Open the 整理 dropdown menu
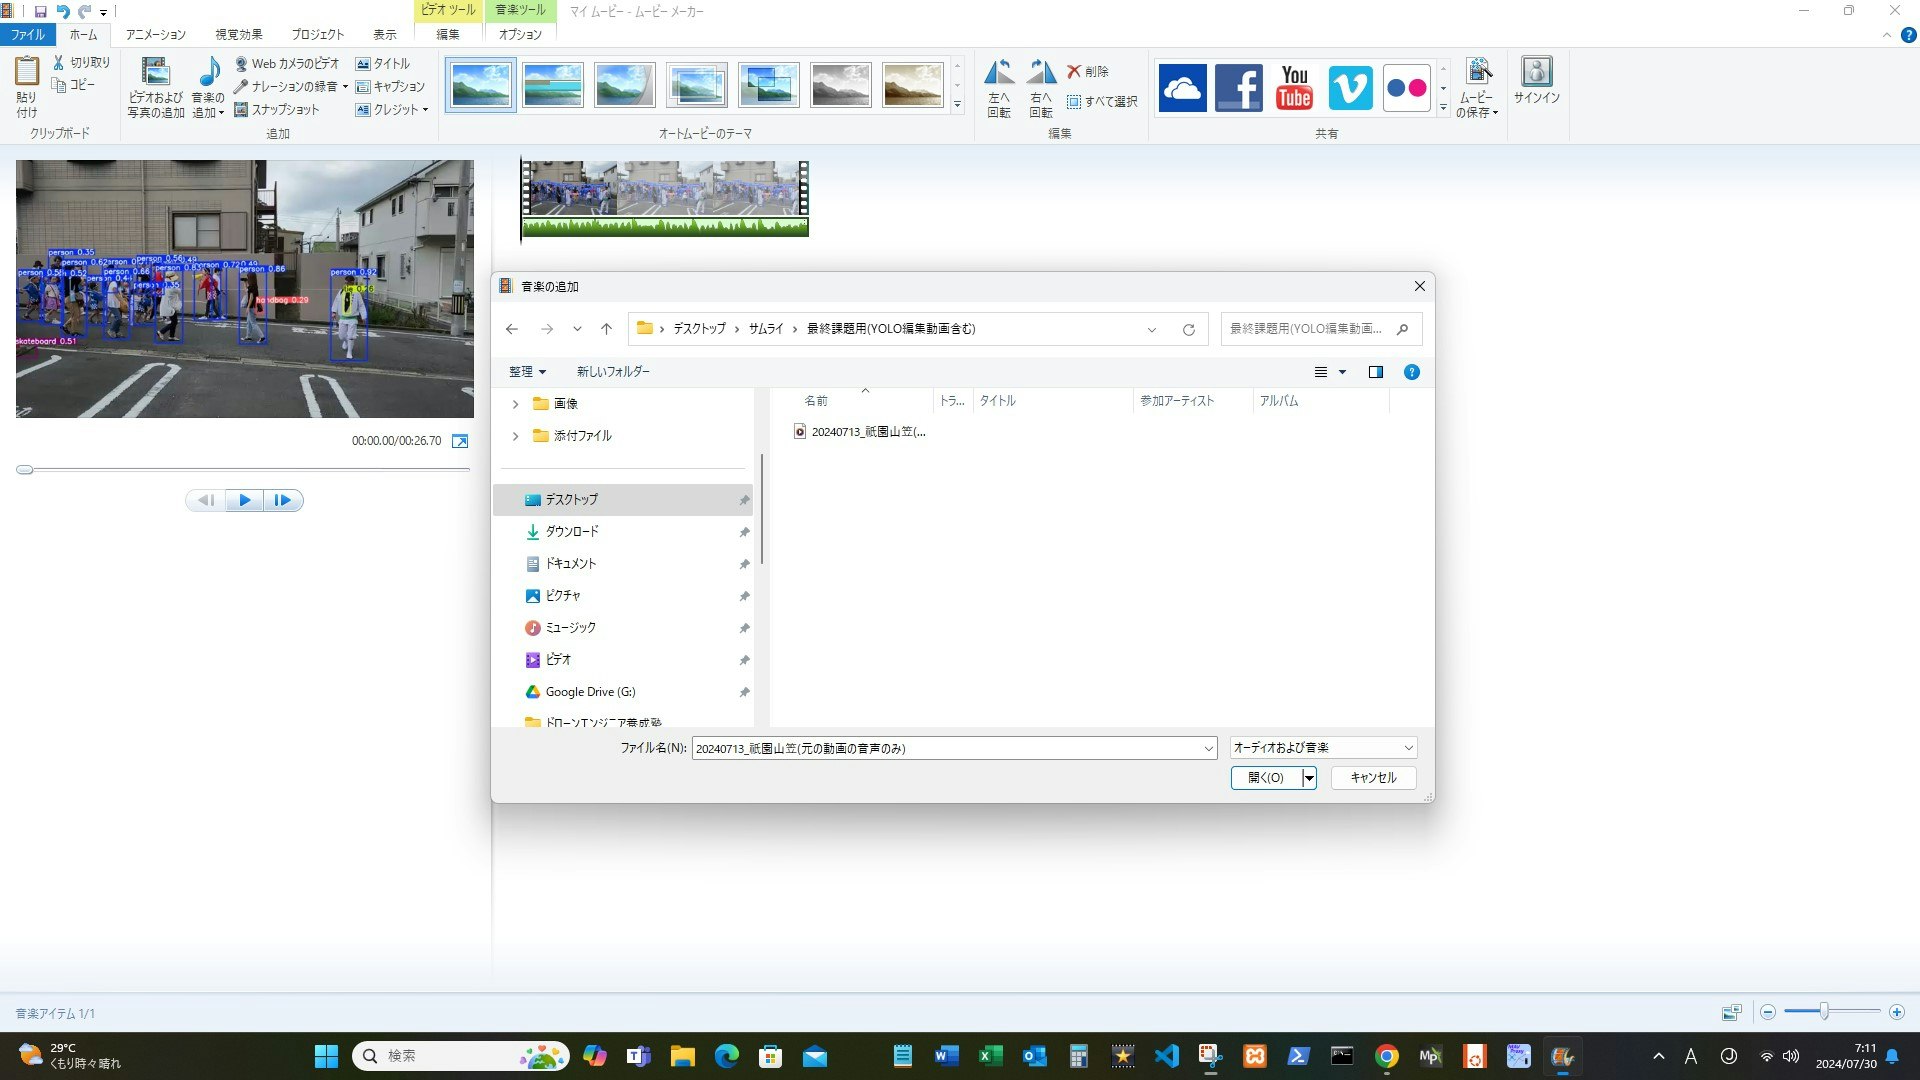Screen dimensions: 1920x1080 tap(527, 371)
